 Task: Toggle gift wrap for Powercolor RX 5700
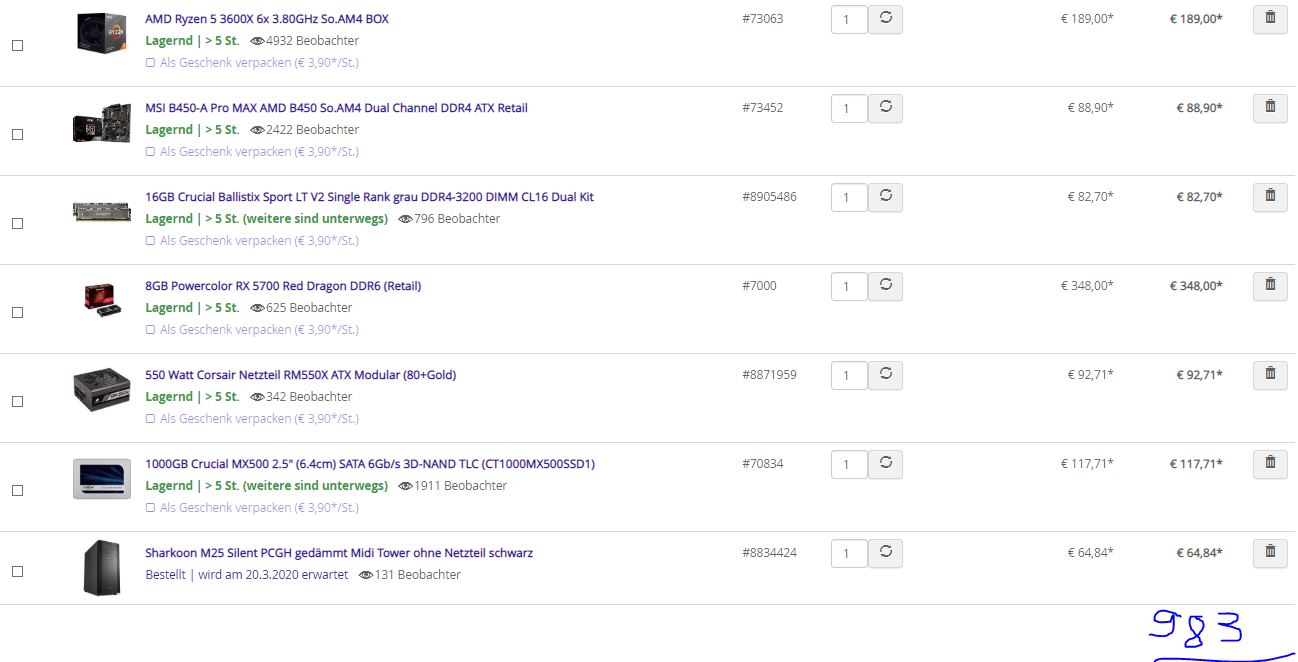(151, 330)
